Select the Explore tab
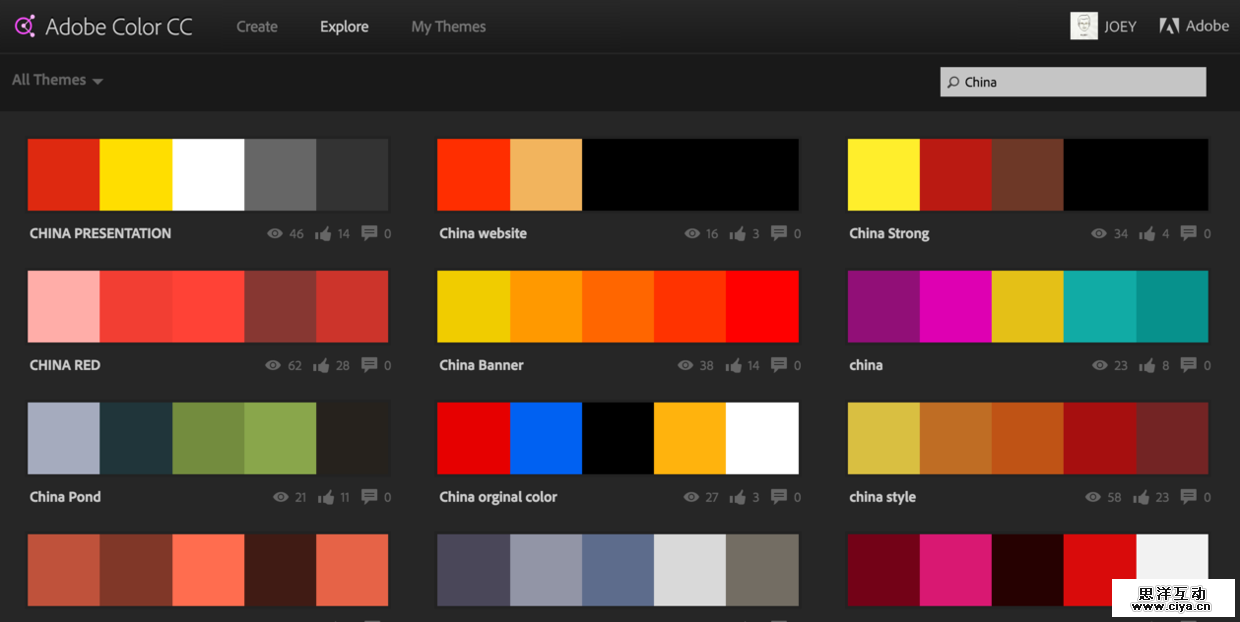The image size is (1240, 622). point(344,27)
